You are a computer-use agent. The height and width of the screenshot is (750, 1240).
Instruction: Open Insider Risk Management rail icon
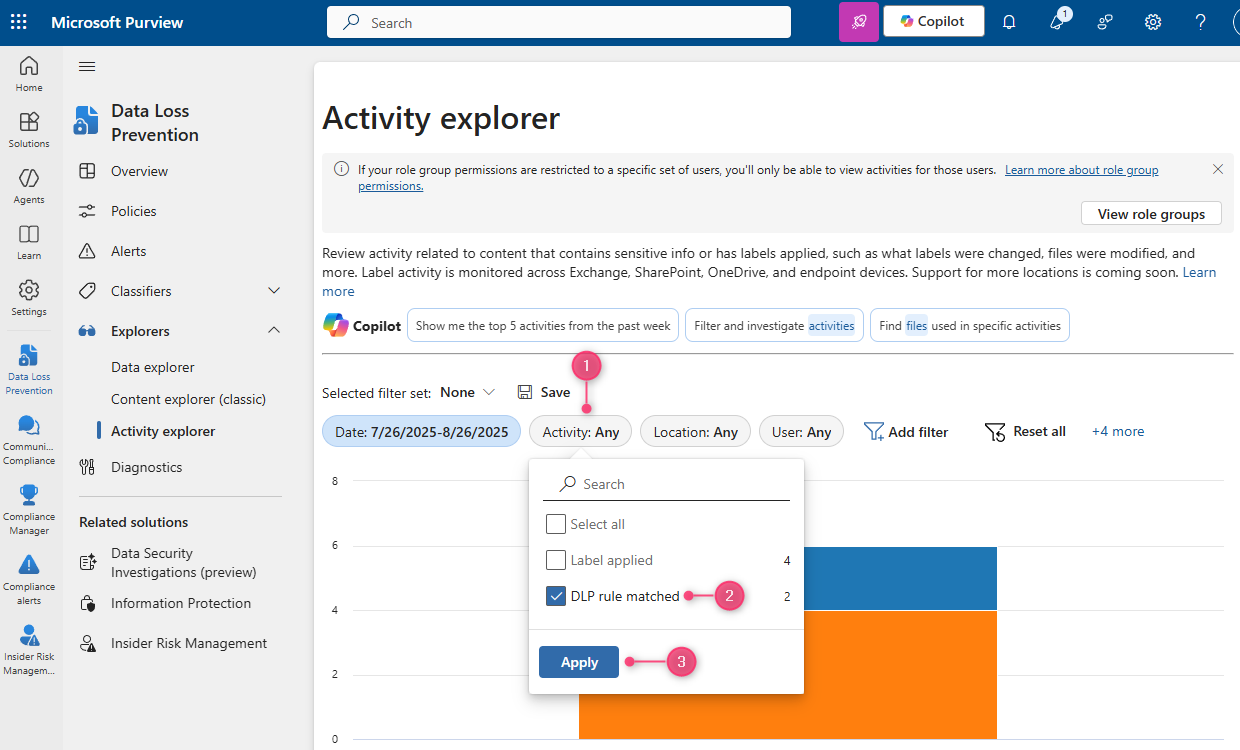click(x=29, y=649)
